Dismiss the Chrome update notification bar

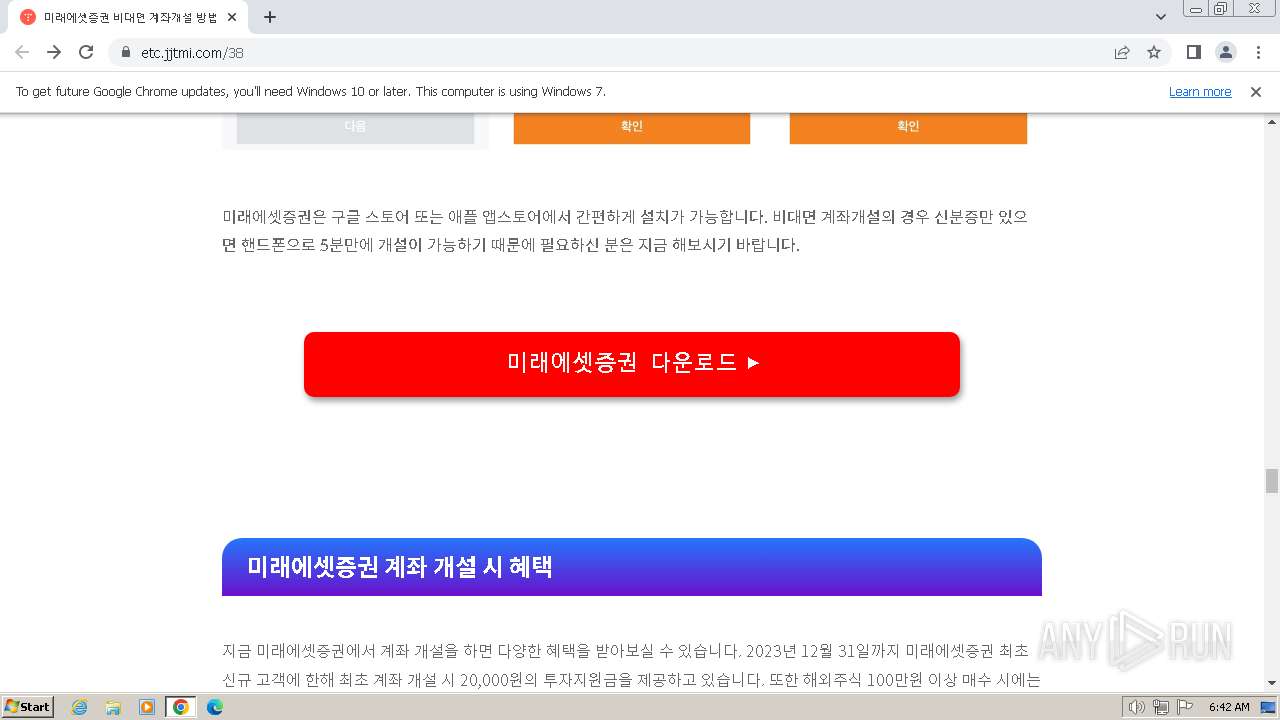(x=1256, y=92)
